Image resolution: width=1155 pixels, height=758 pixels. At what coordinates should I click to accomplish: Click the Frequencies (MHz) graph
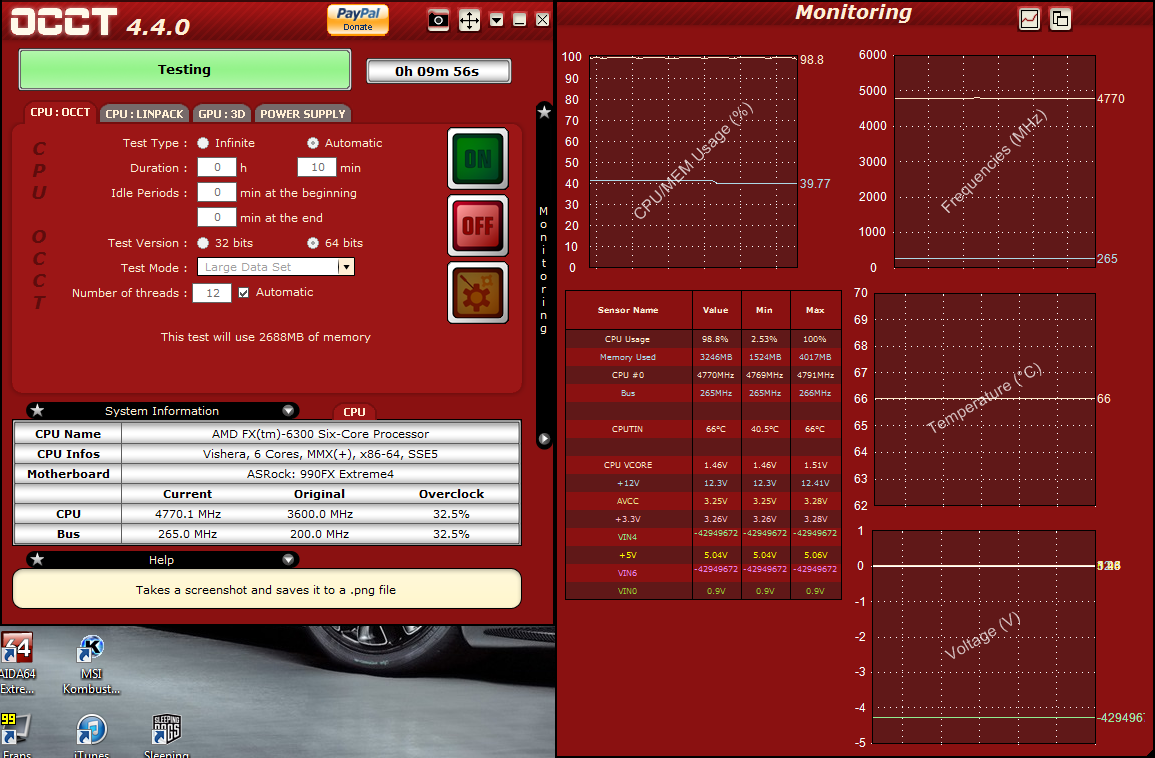click(x=994, y=161)
